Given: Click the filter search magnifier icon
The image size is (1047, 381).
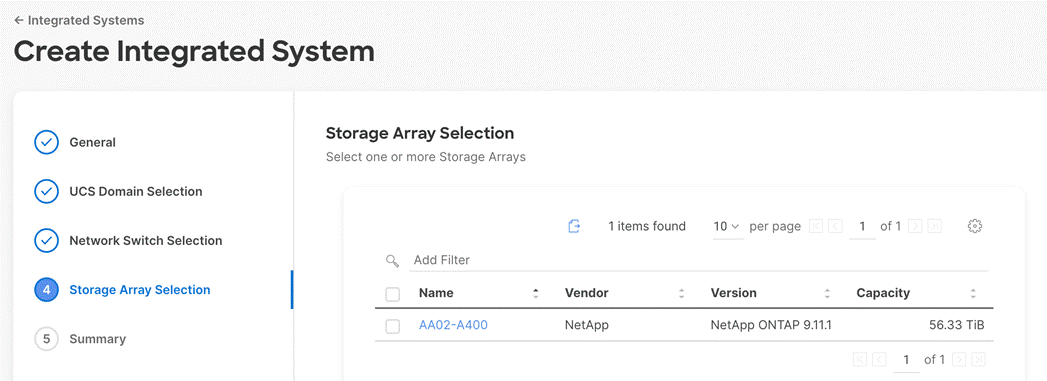Looking at the screenshot, I should tap(392, 260).
